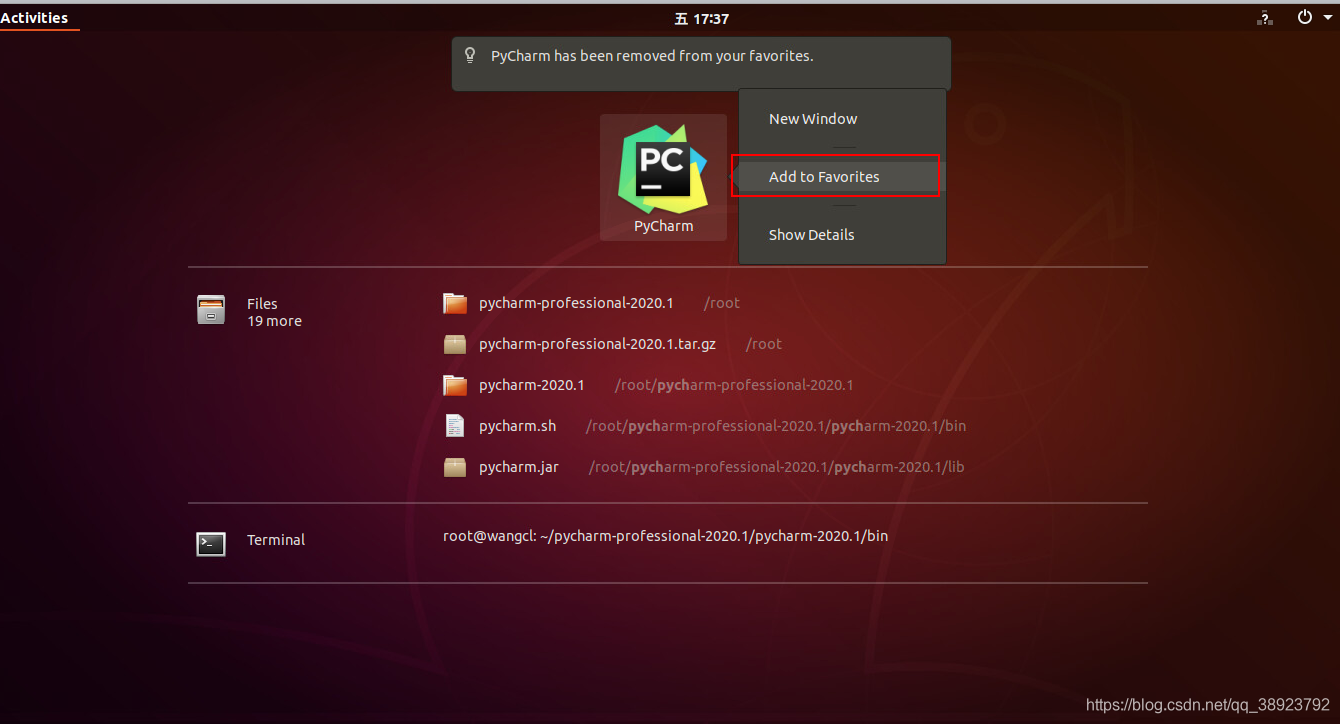Open the PyCharm application icon

[663, 177]
